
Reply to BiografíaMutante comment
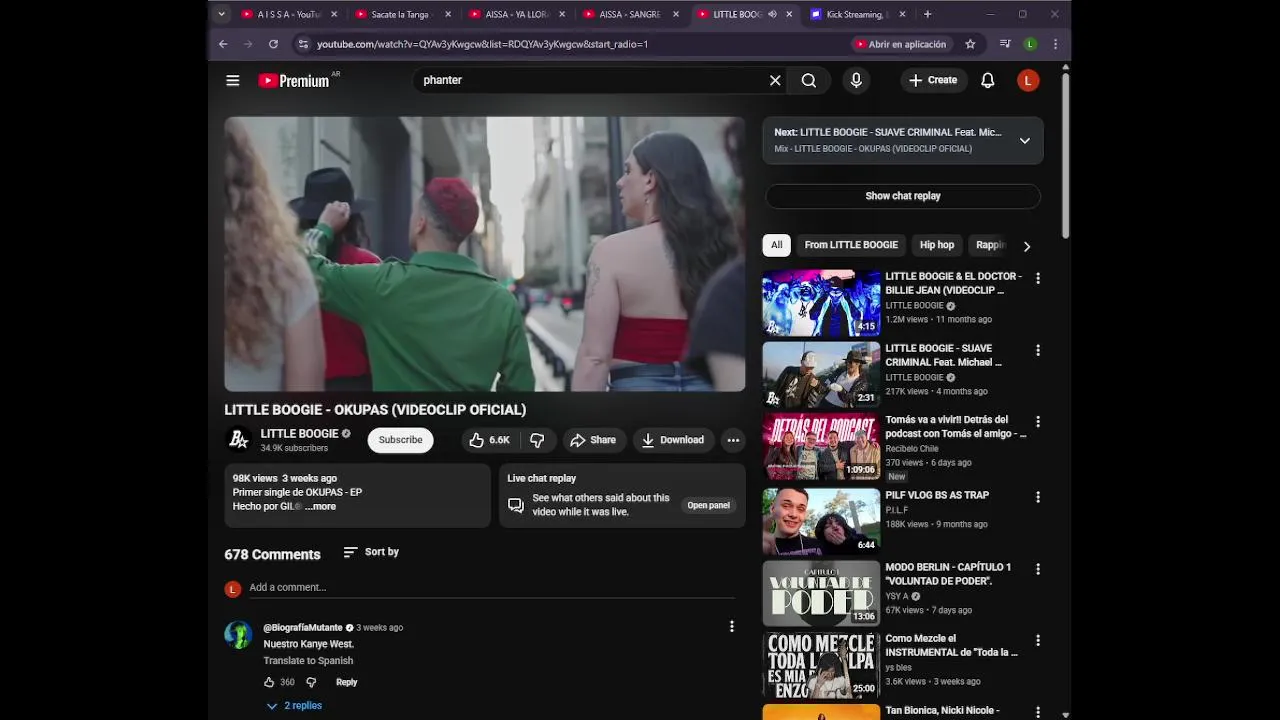[x=346, y=682]
